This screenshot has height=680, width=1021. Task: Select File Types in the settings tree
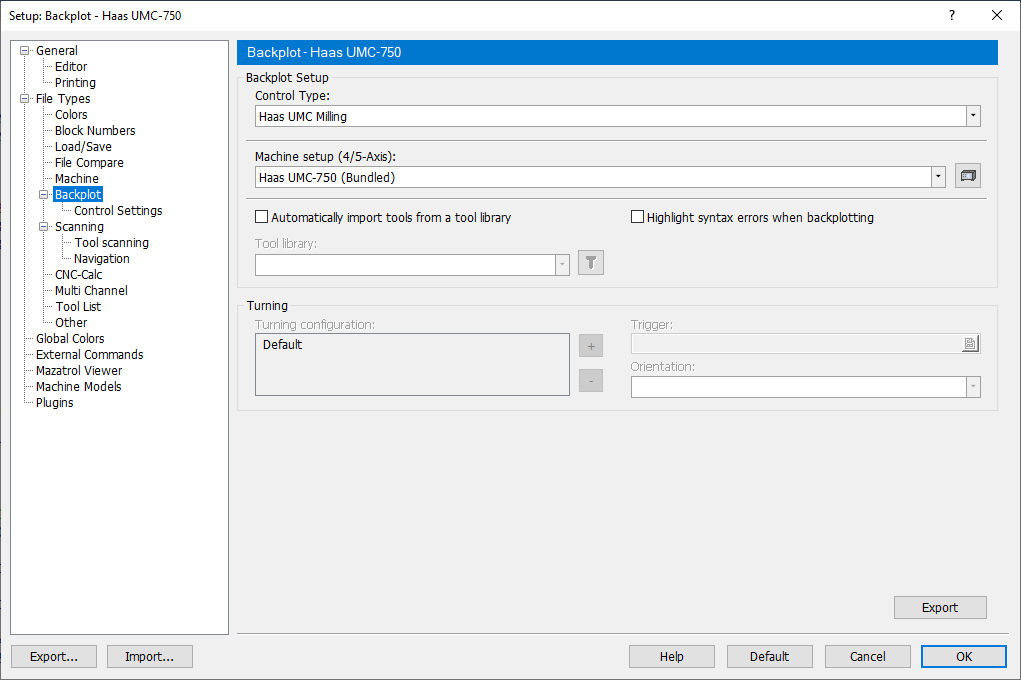[63, 98]
